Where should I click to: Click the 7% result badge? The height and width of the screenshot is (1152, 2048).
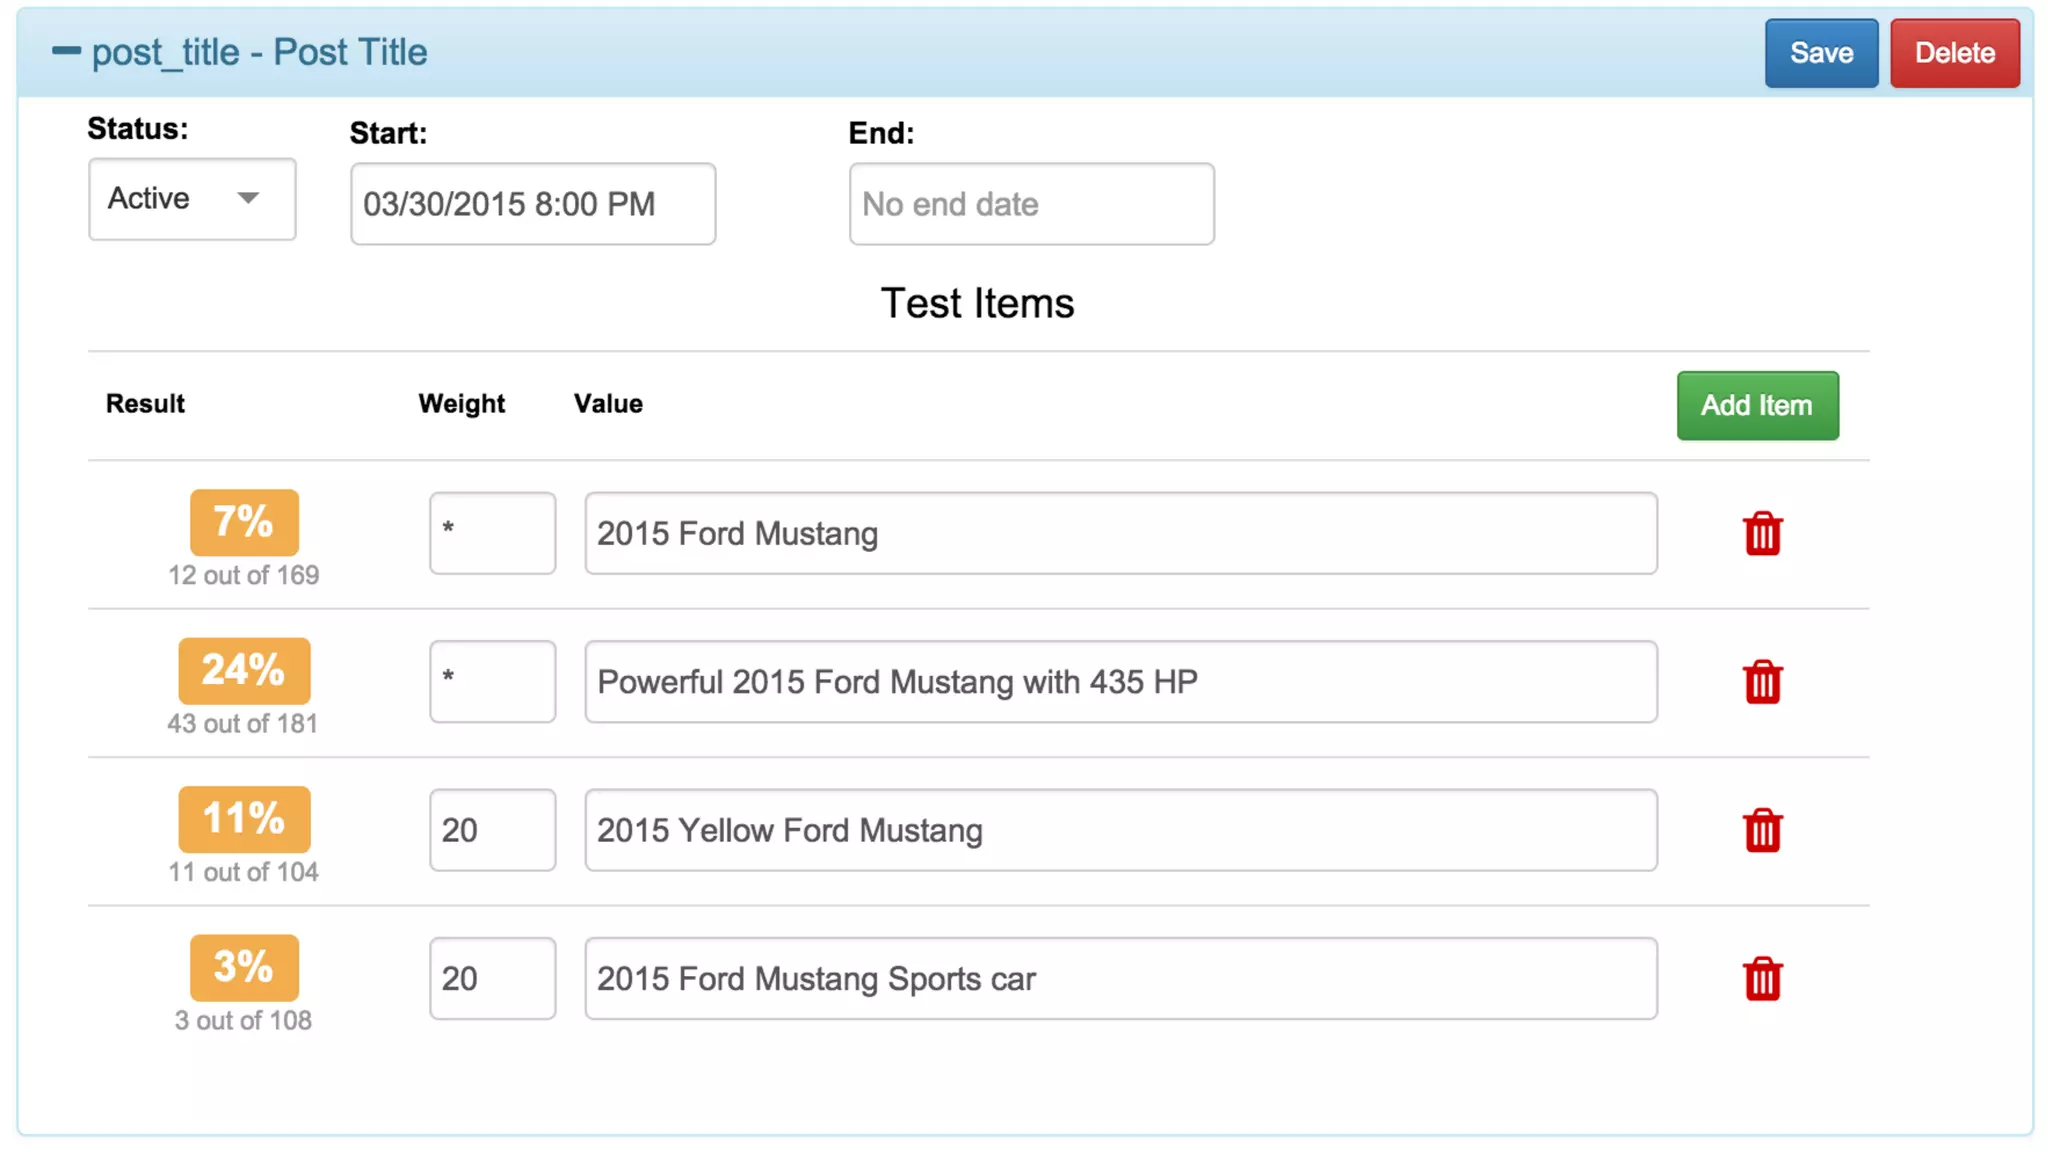coord(244,522)
